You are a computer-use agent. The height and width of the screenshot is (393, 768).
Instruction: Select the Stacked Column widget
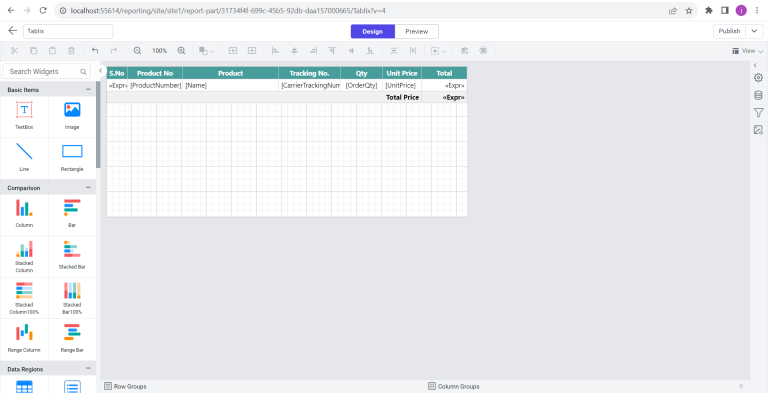[x=24, y=256]
